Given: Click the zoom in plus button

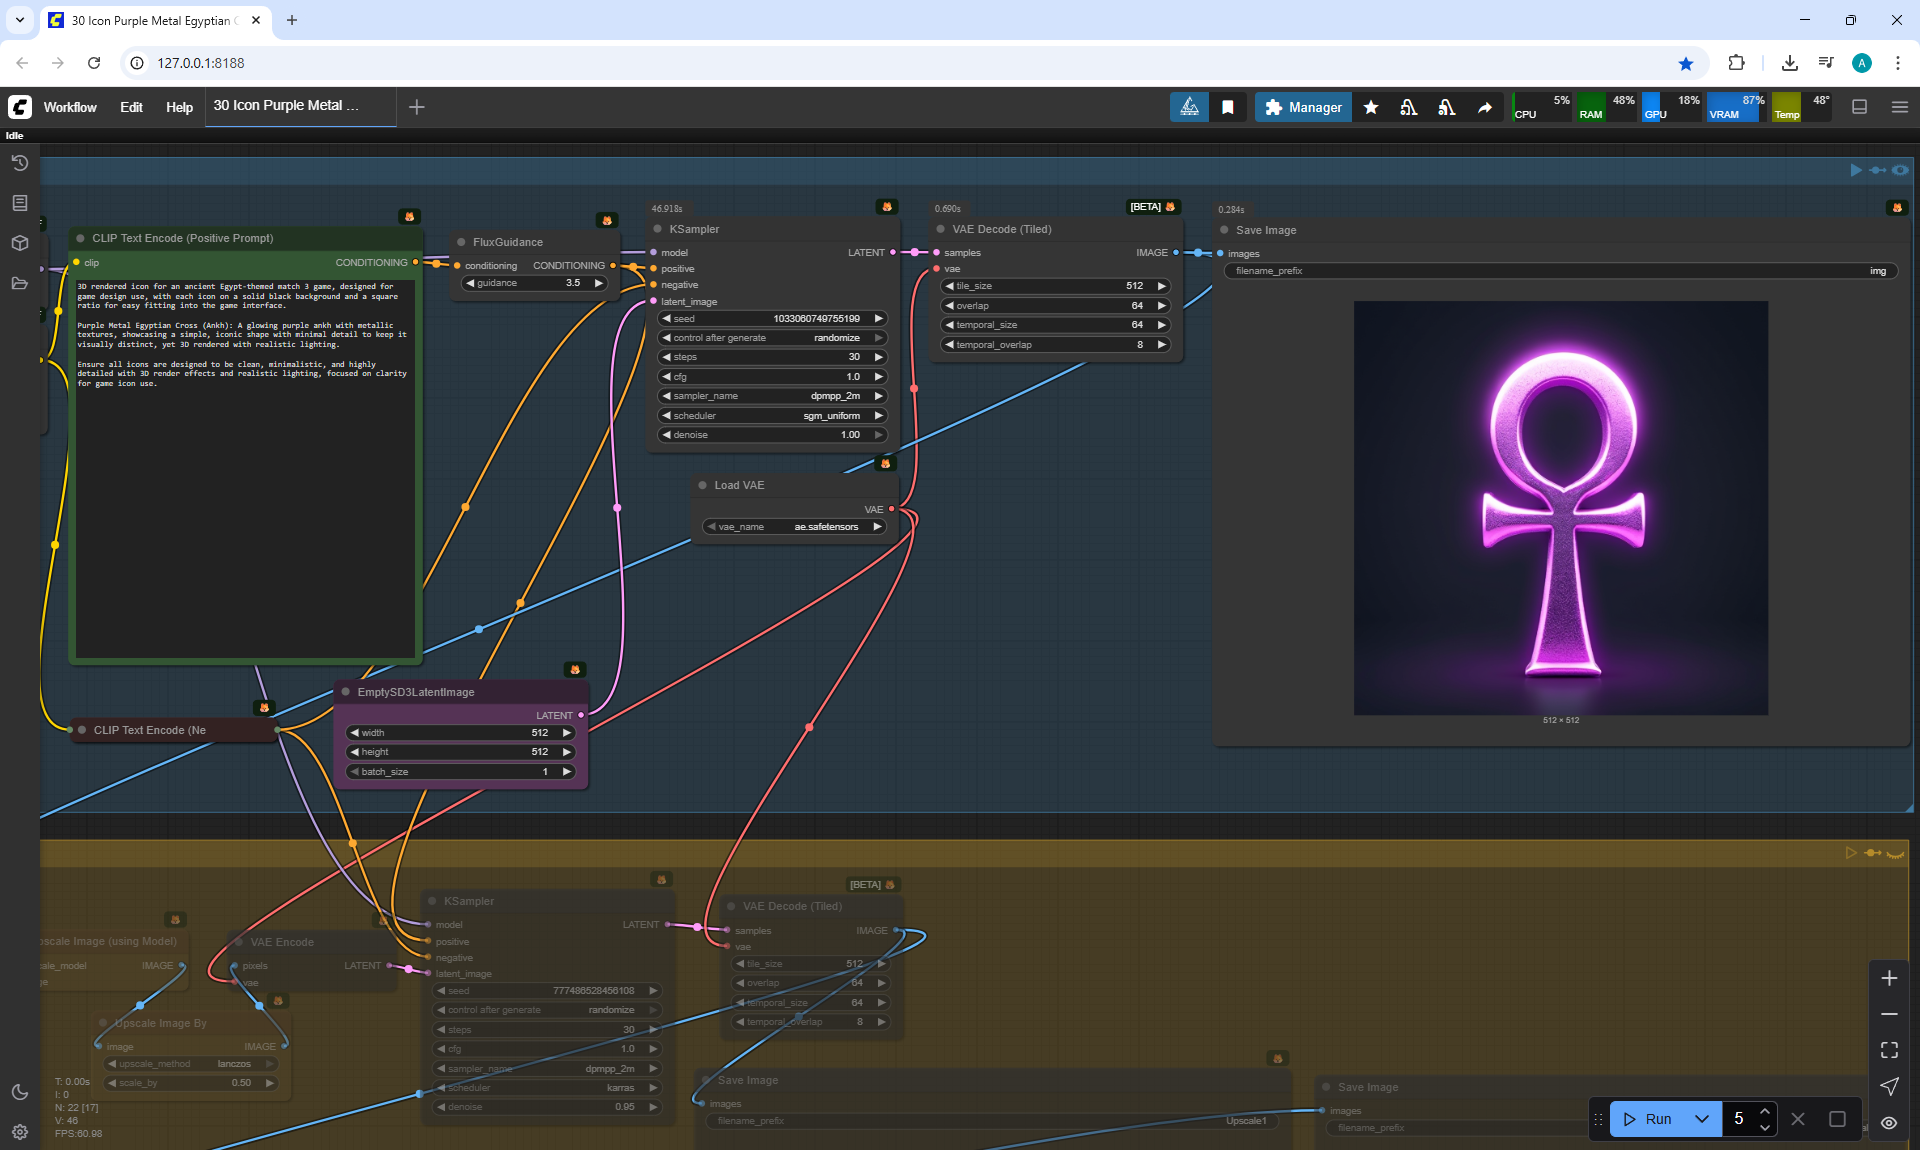Looking at the screenshot, I should click(x=1889, y=978).
